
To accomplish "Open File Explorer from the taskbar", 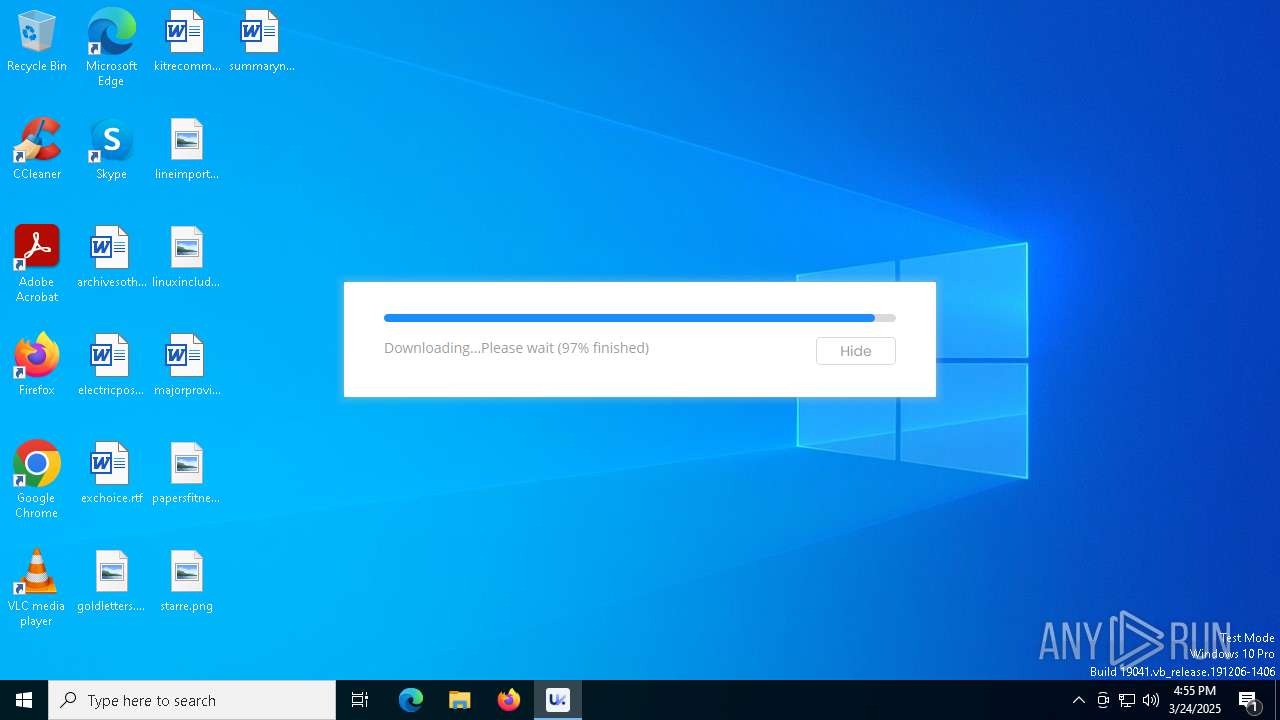I will click(x=460, y=700).
